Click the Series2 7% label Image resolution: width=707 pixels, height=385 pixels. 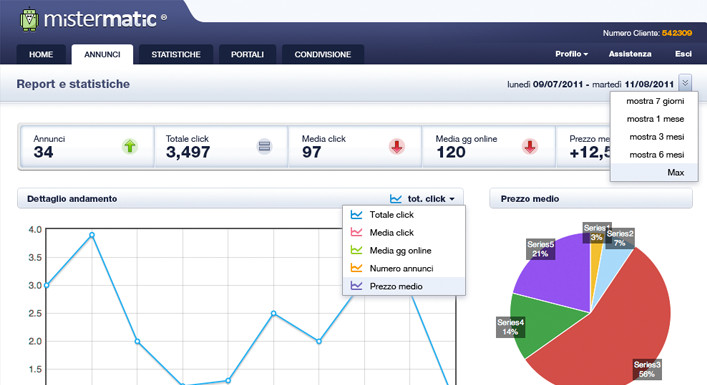(620, 238)
